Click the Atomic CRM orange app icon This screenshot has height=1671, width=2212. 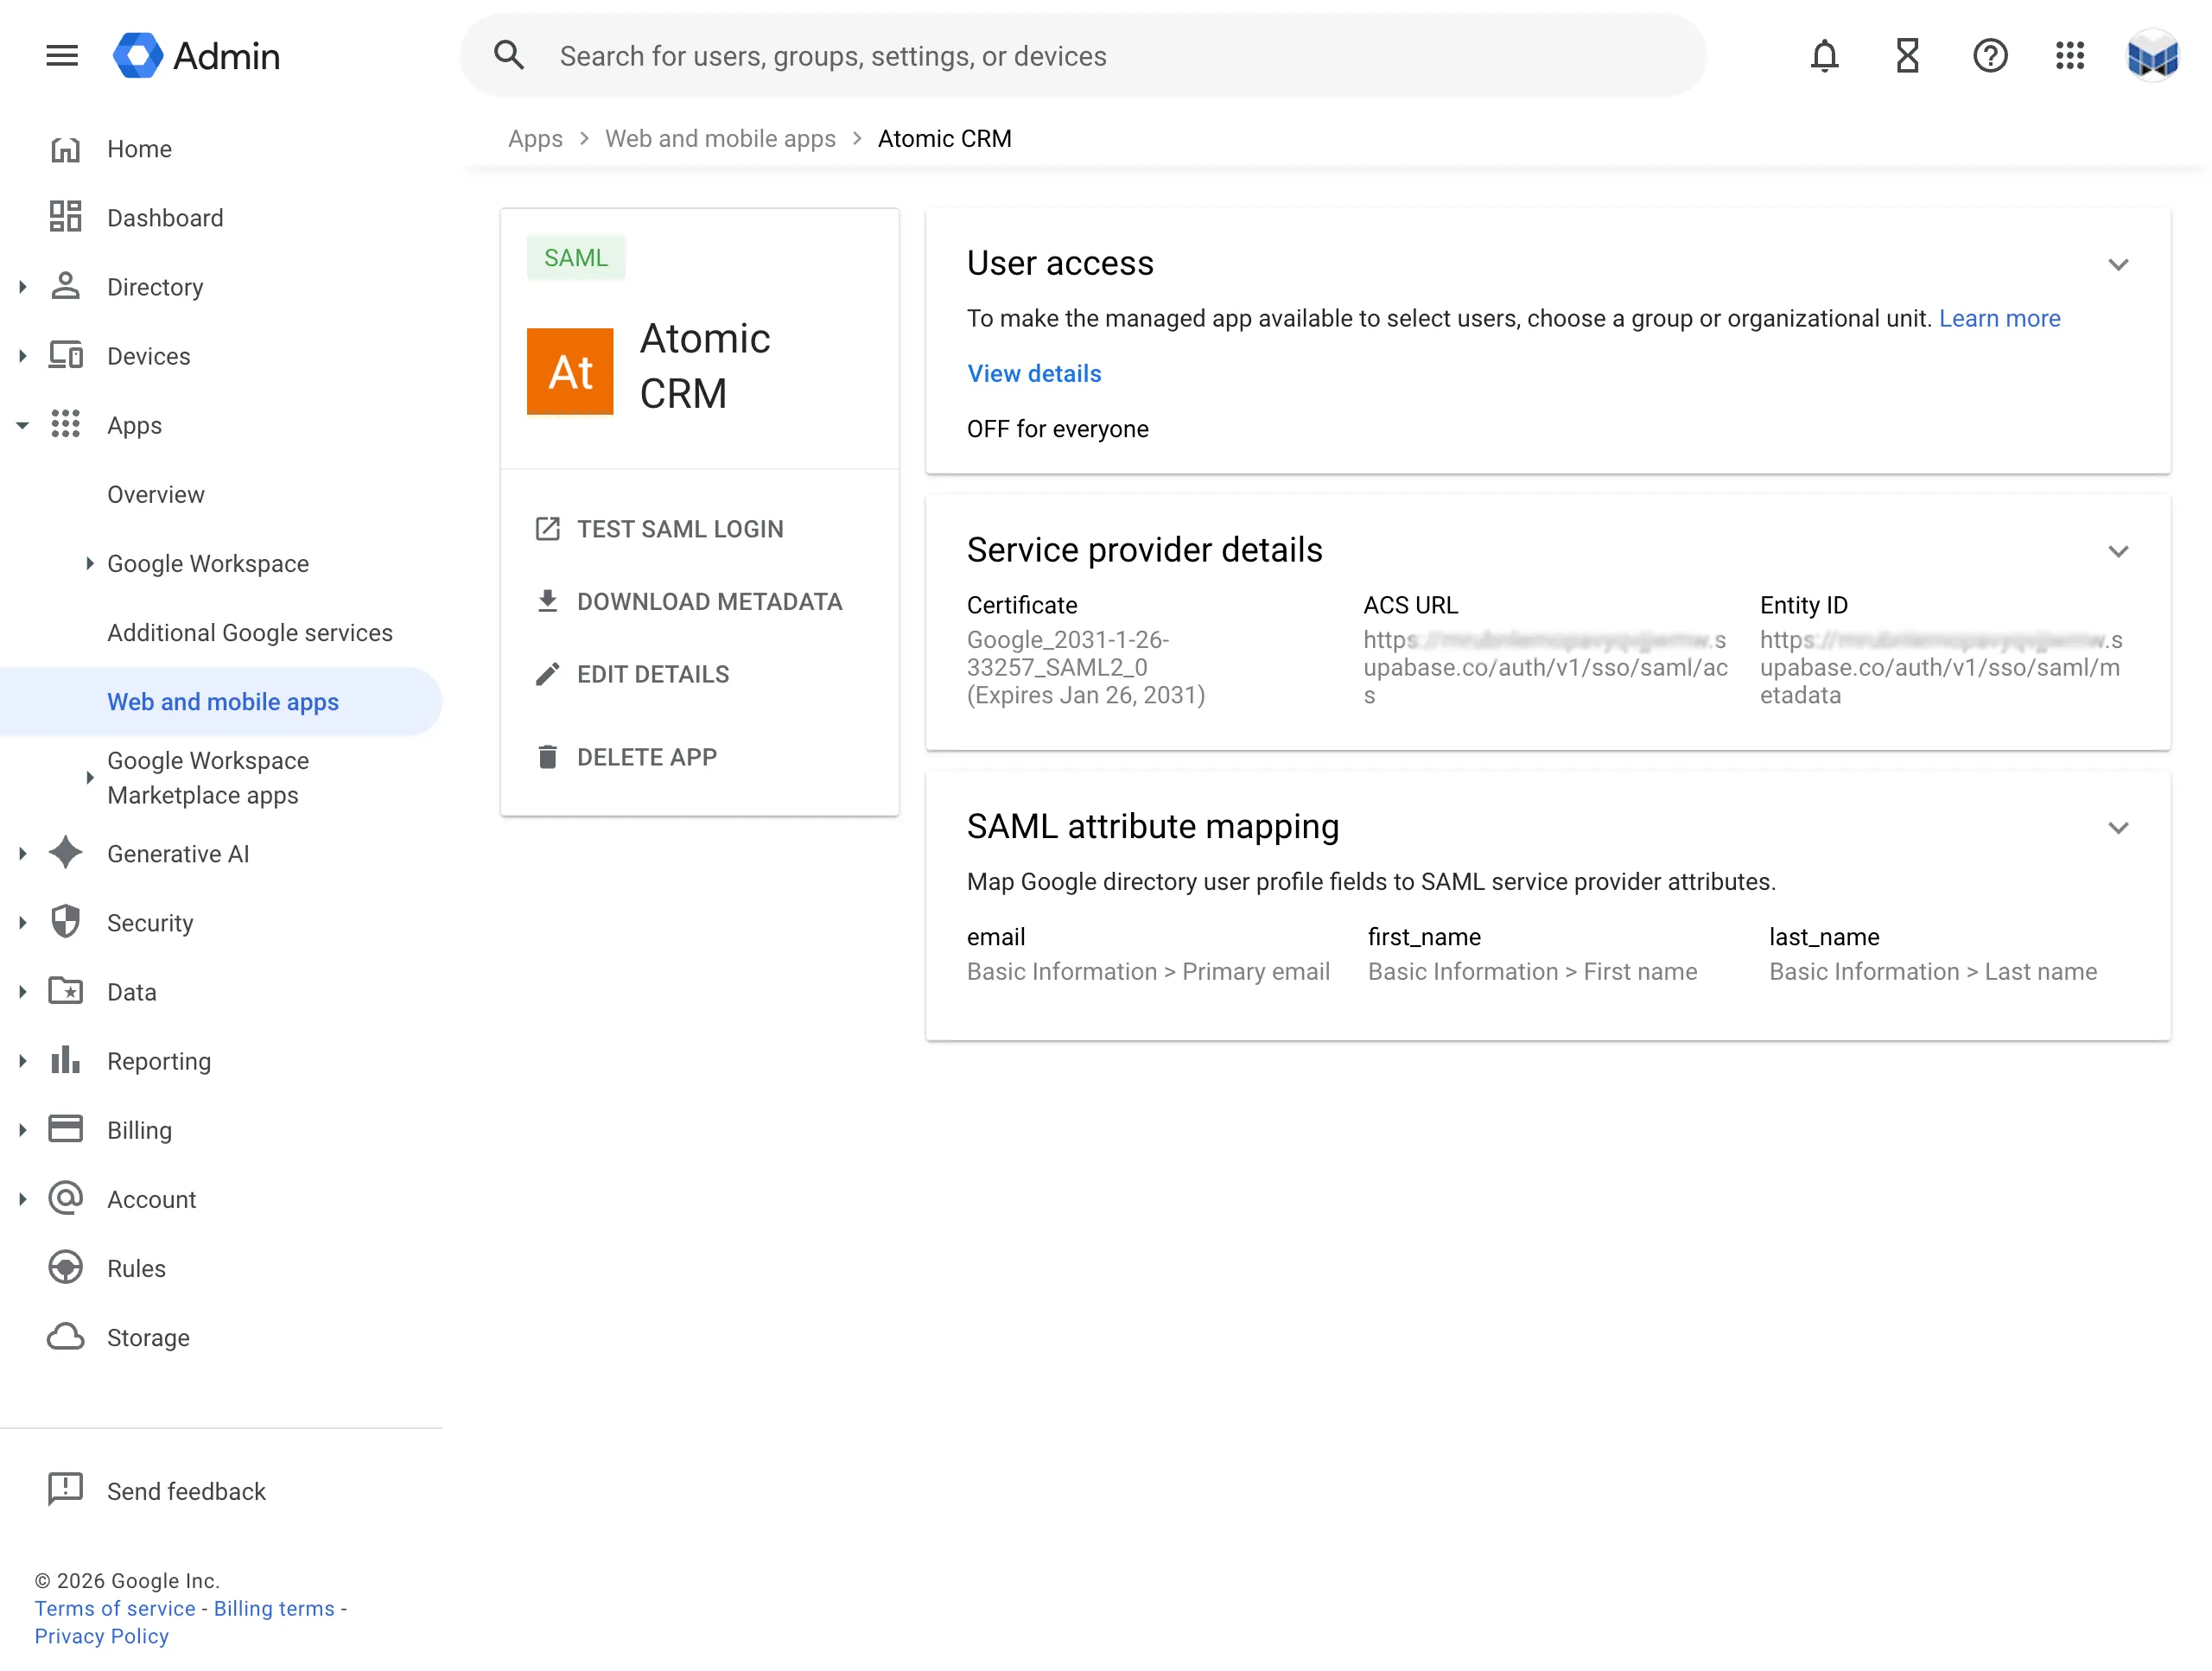pos(570,371)
